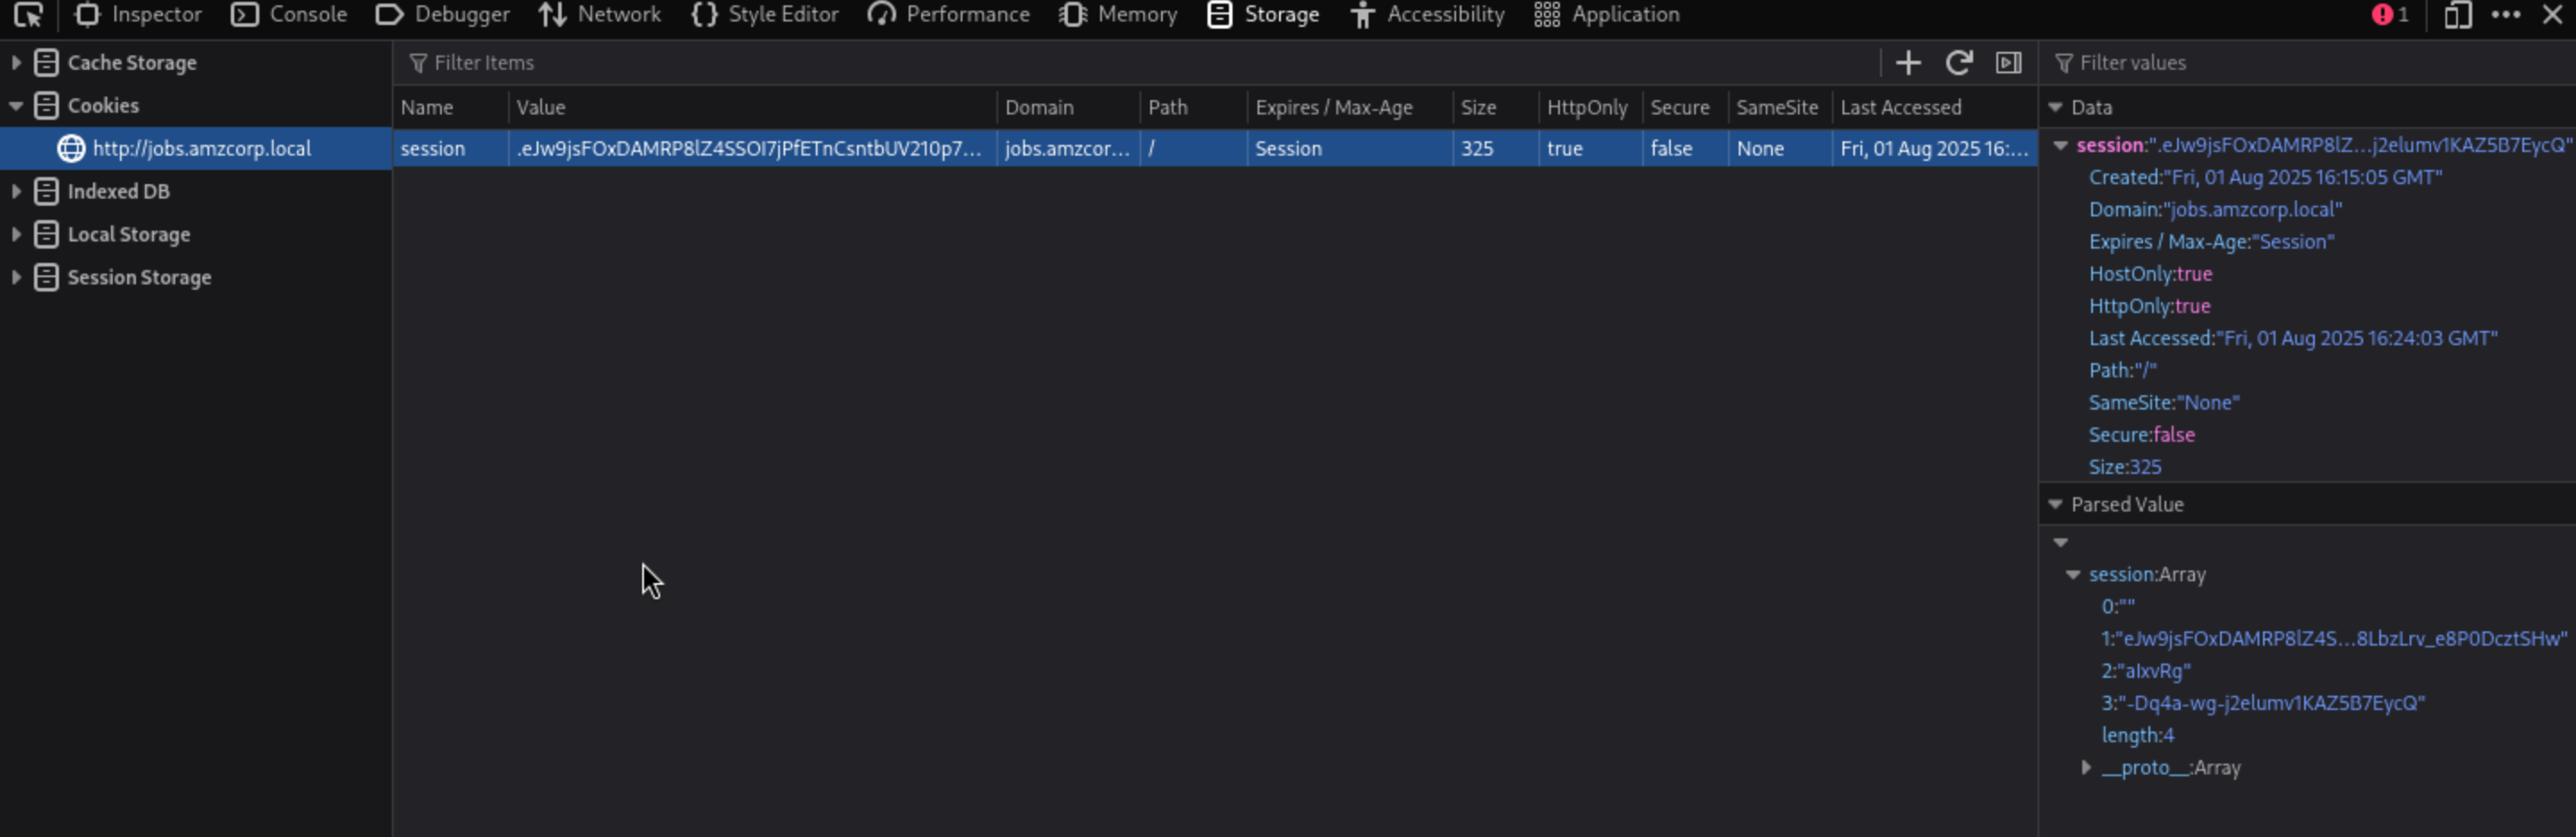Image resolution: width=2576 pixels, height=837 pixels.
Task: Click the red error count indicator
Action: tap(2389, 15)
